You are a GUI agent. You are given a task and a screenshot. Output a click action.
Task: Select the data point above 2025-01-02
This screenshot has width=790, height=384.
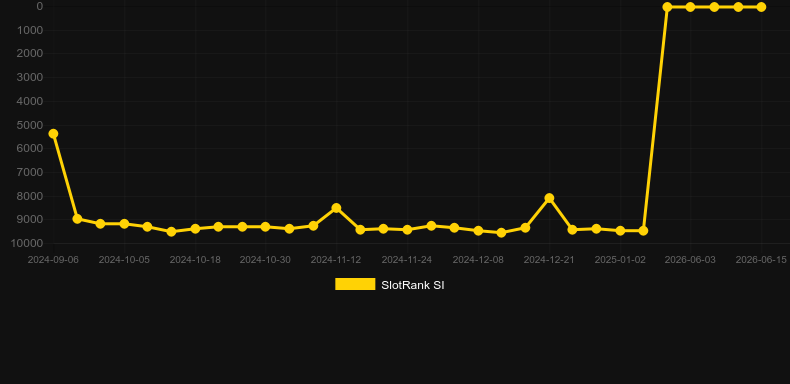point(620,231)
